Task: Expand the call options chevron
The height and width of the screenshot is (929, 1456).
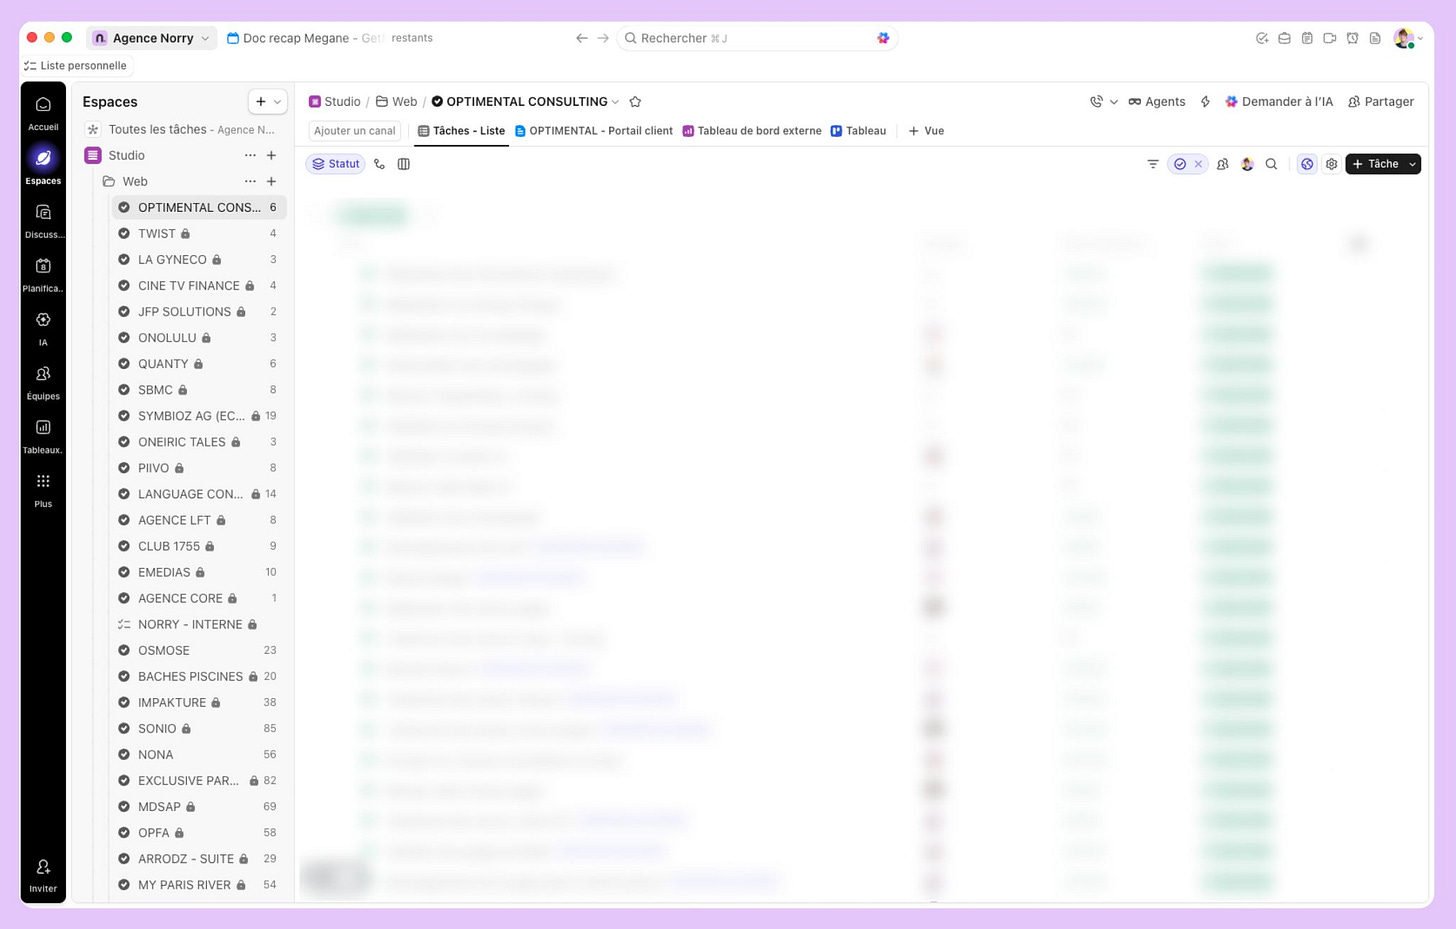Action: click(1113, 102)
